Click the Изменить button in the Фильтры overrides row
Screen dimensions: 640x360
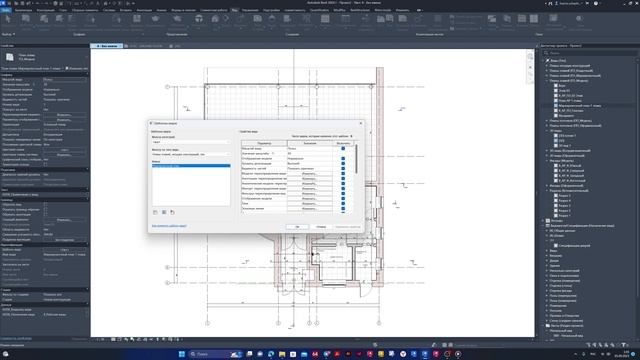click(310, 193)
